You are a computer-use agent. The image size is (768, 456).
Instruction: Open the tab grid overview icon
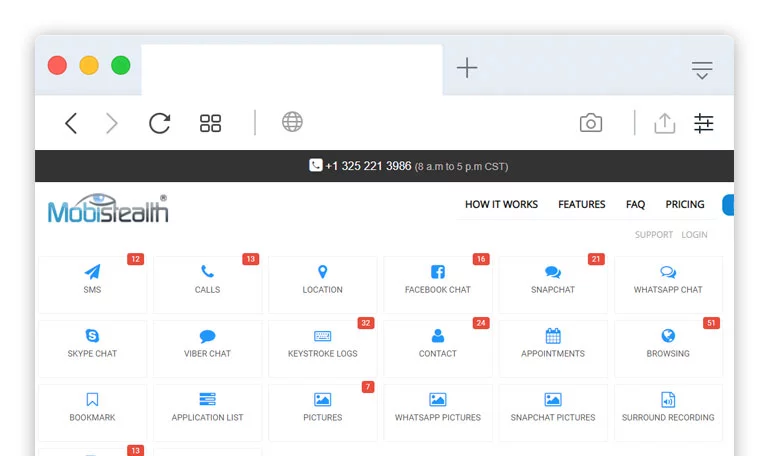(210, 123)
